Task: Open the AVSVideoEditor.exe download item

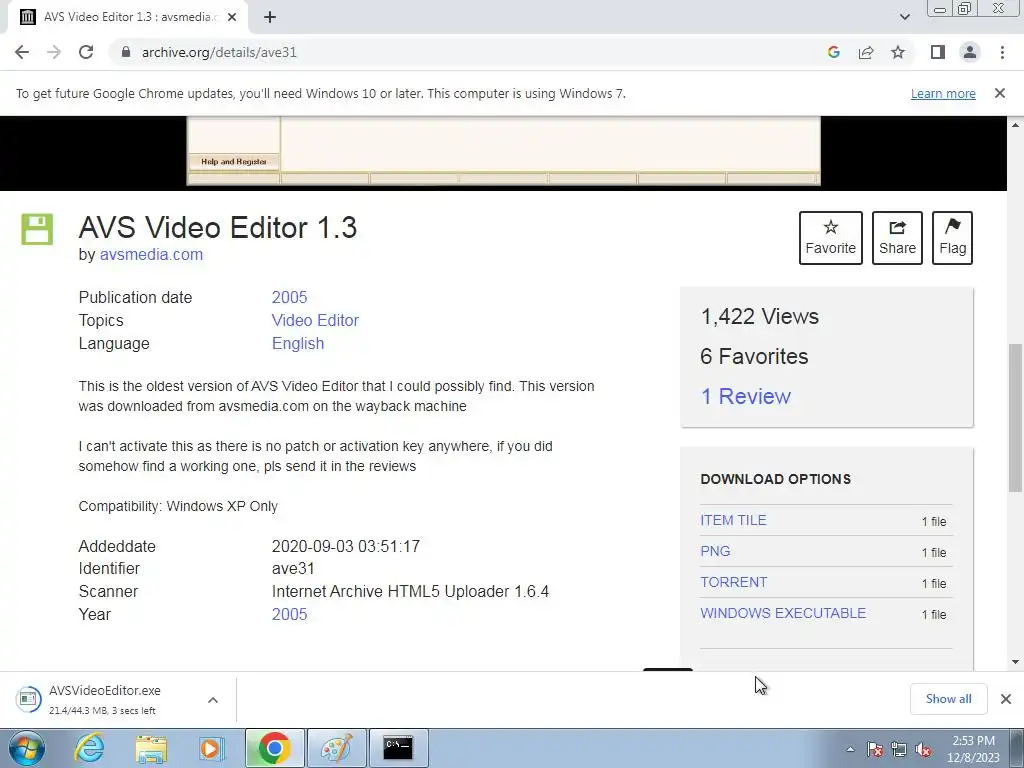Action: [104, 699]
